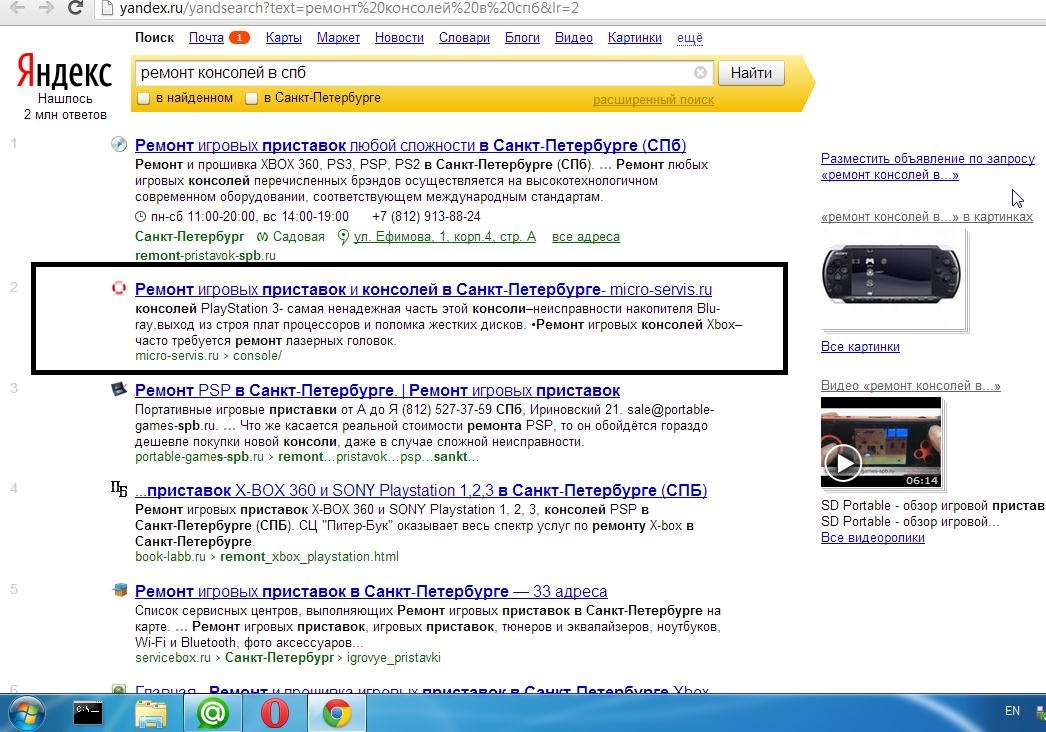Click favicon of remont-pristavok-spb.ru result
This screenshot has height=732, width=1046.
pos(119,144)
